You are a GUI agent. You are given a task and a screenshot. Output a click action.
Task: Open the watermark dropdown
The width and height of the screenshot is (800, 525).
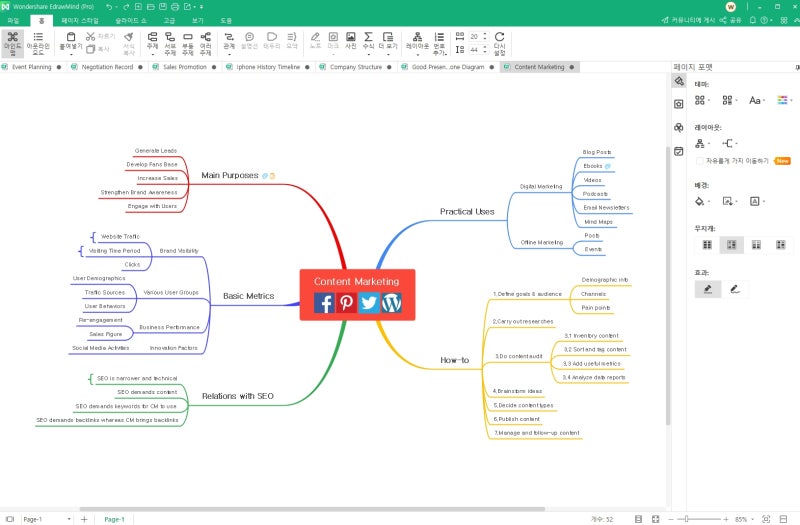pos(757,201)
